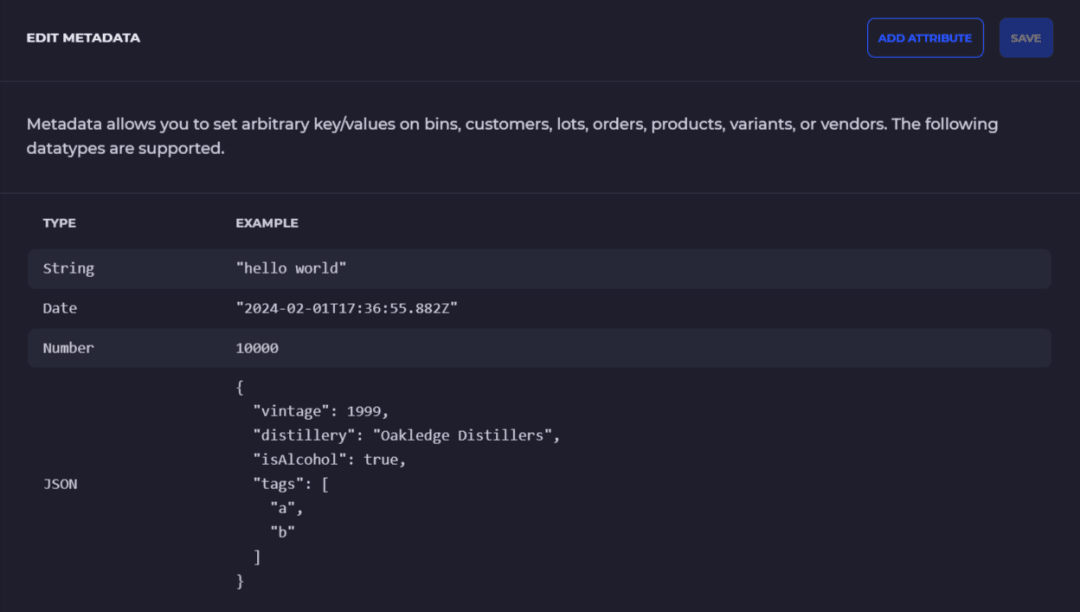
Task: Click the closing curly brace of JSON
Action: [x=240, y=581]
